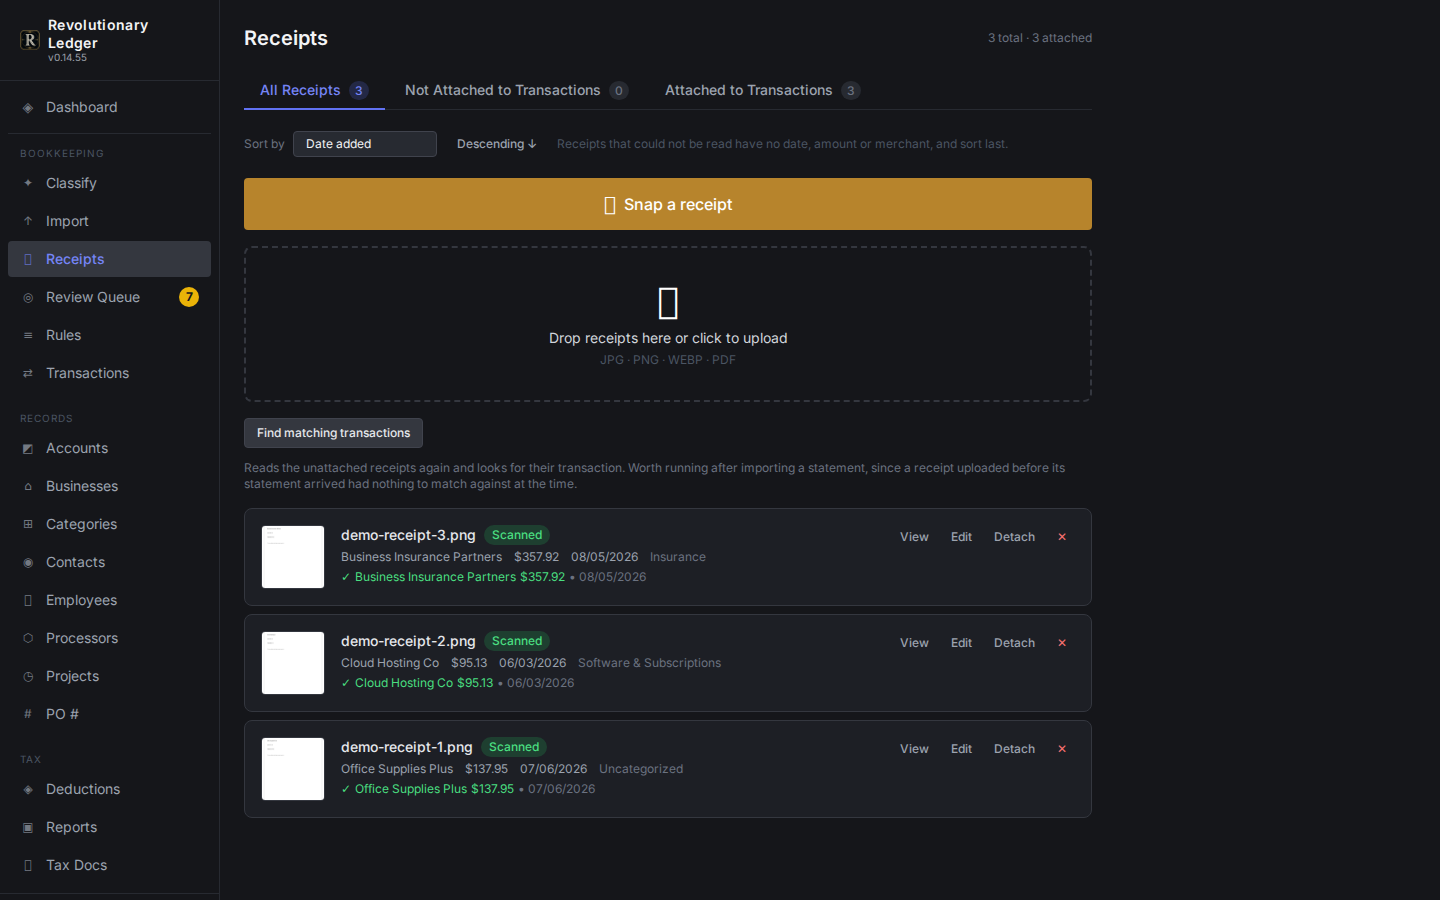Detach demo-receipt-3.png from its transaction
Screen dimensions: 1440x900
1014,537
